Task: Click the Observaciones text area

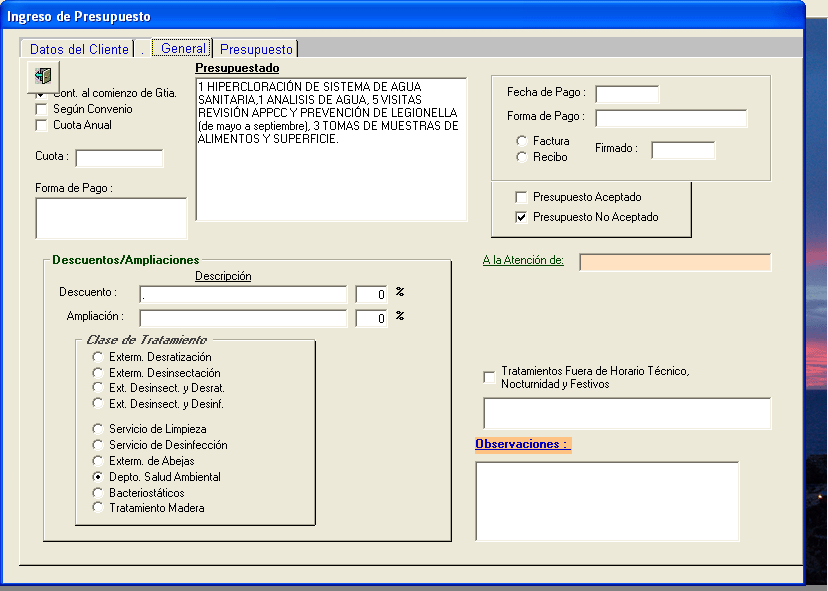Action: (x=607, y=501)
